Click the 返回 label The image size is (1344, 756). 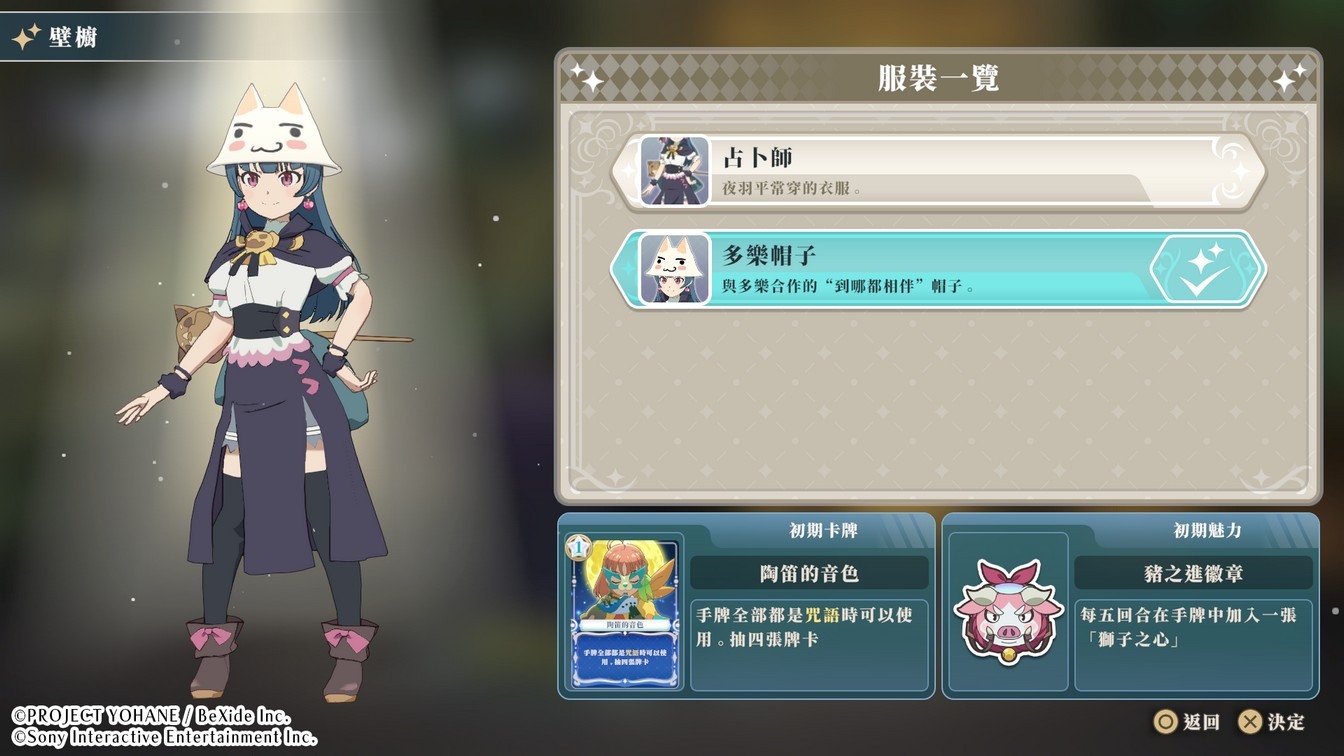1201,722
